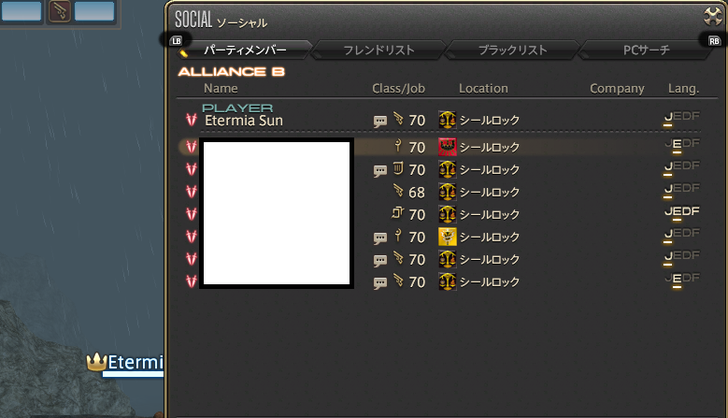Open the ブラックリスト tab
Screen dimensions: 728x418
tap(513, 50)
